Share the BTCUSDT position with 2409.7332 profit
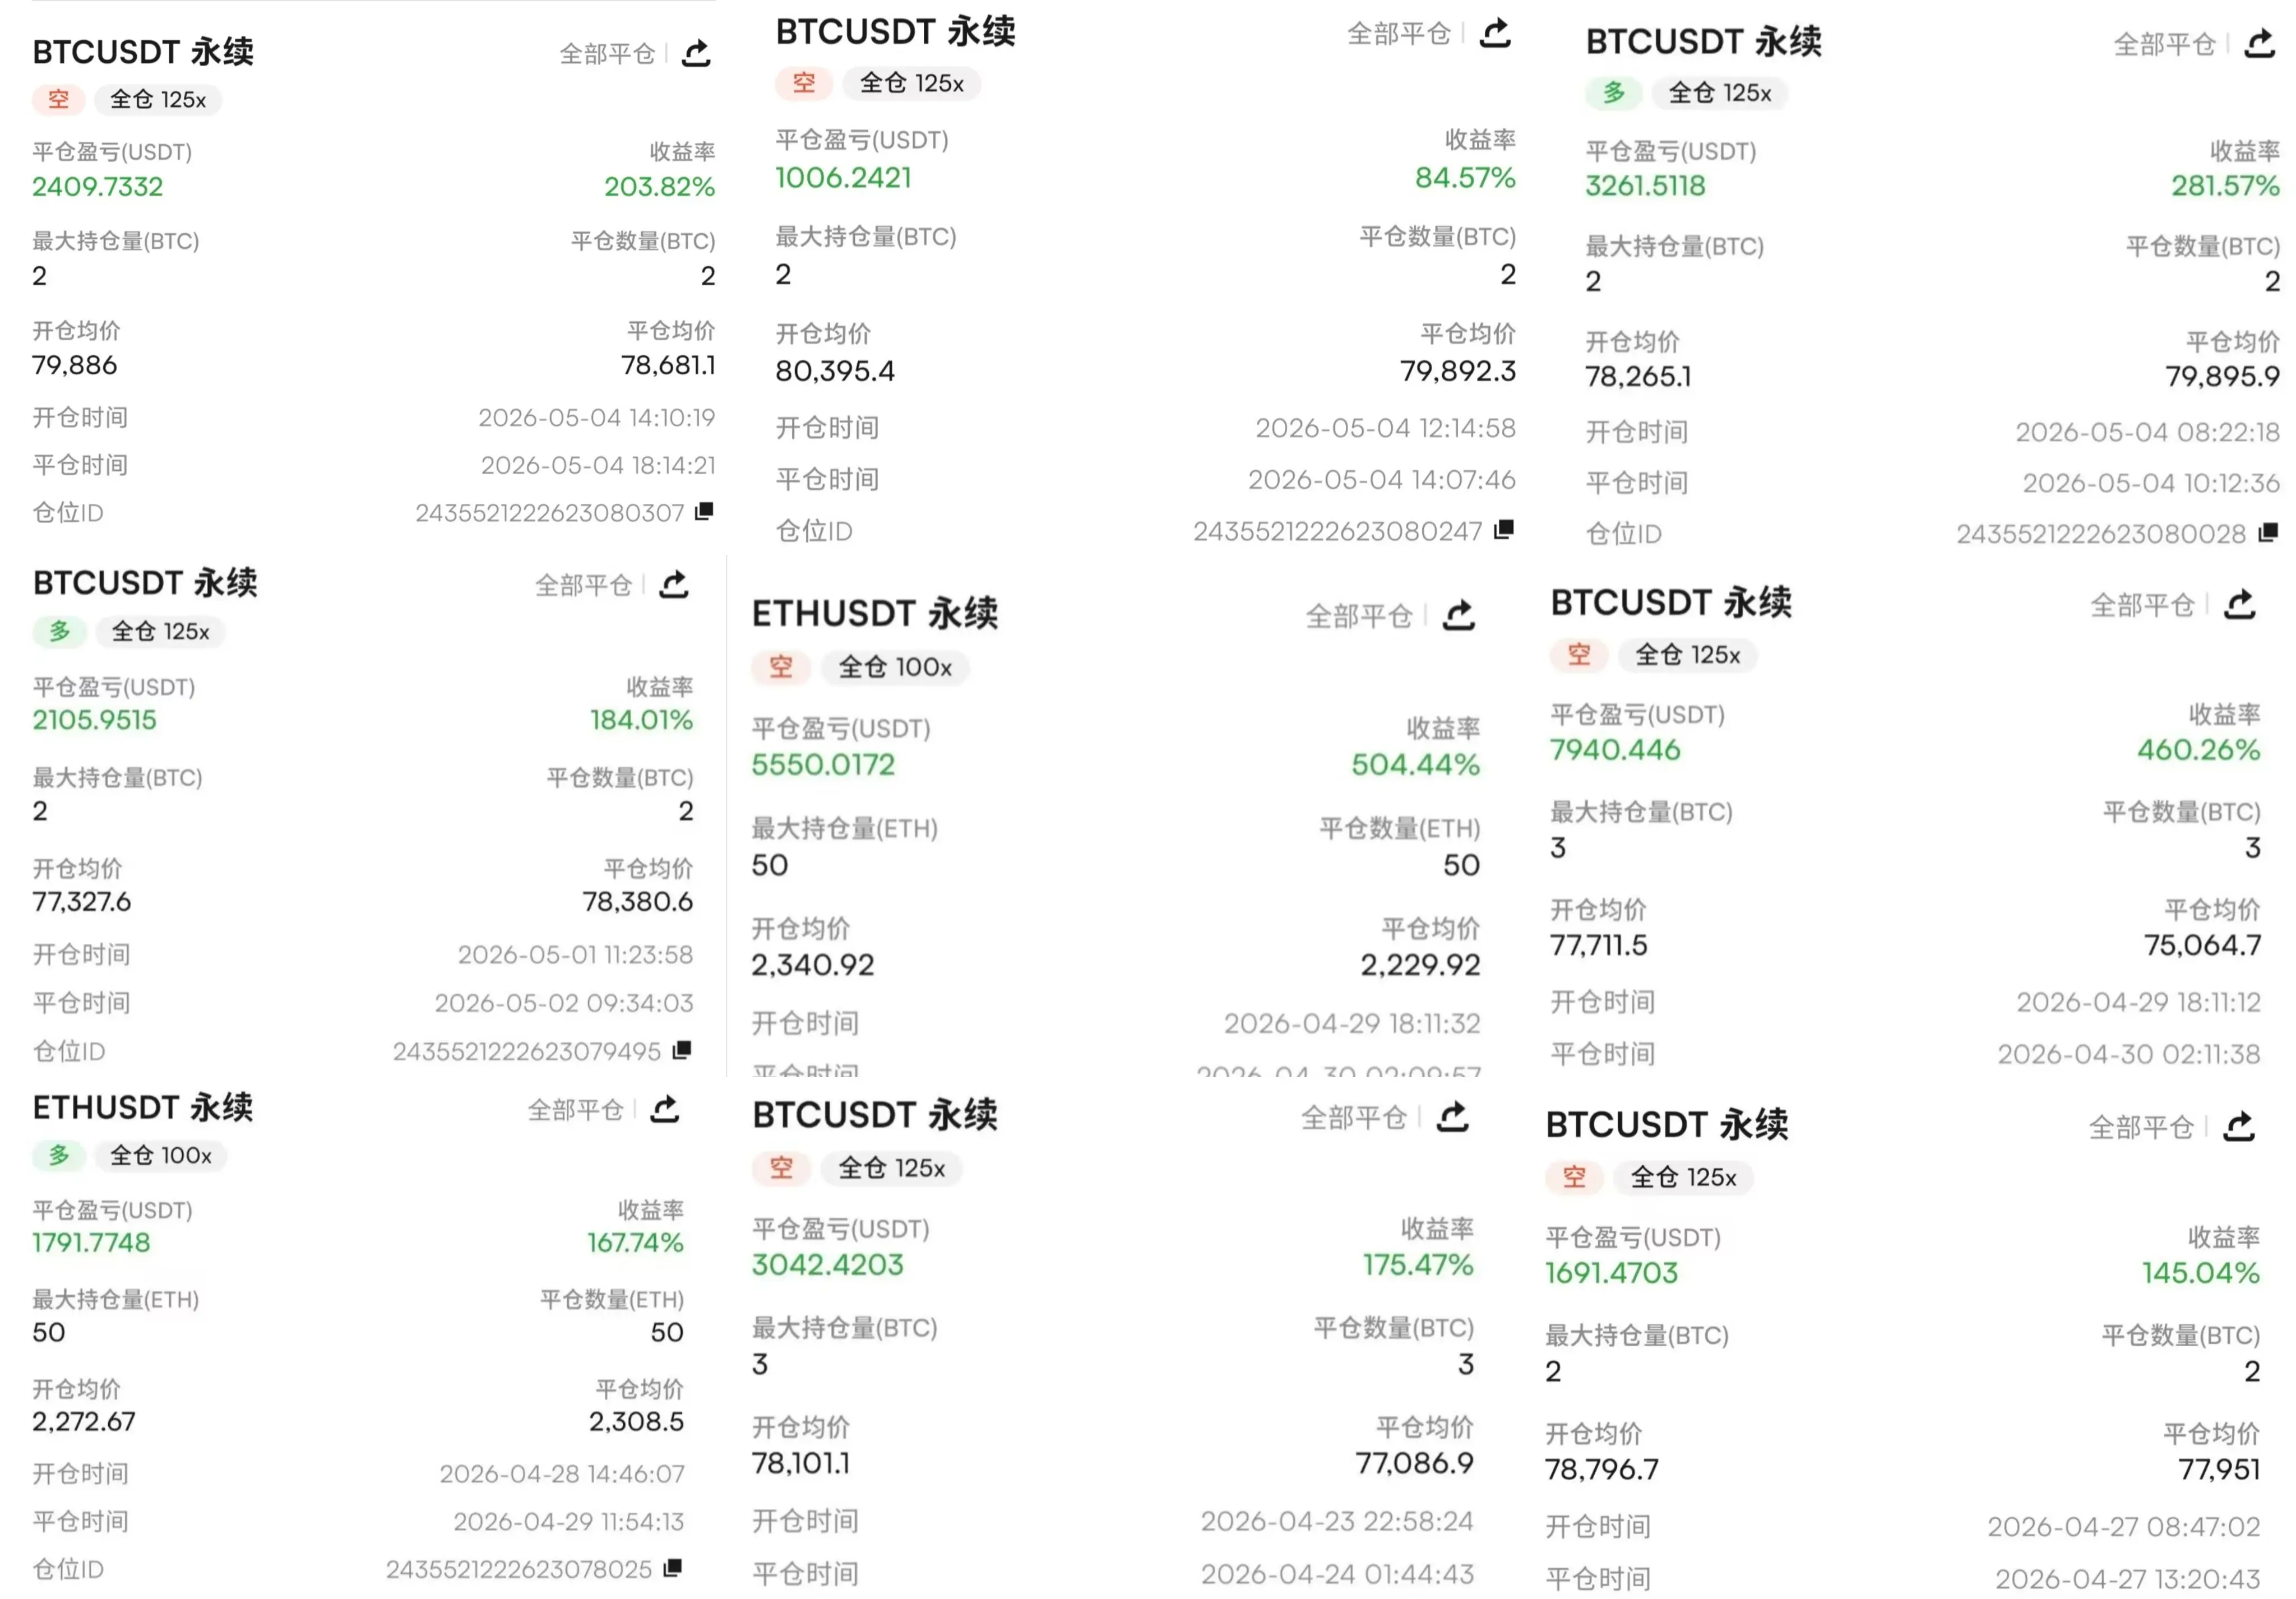This screenshot has width=2296, height=1599. point(696,53)
